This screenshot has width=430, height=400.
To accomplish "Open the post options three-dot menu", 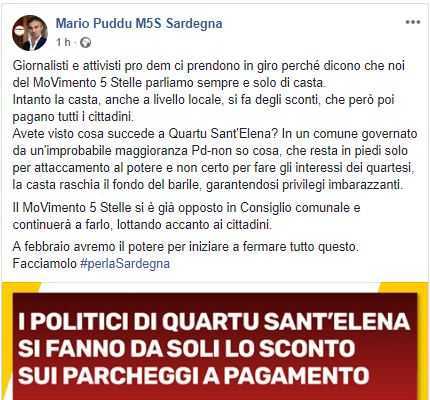I will [x=412, y=22].
